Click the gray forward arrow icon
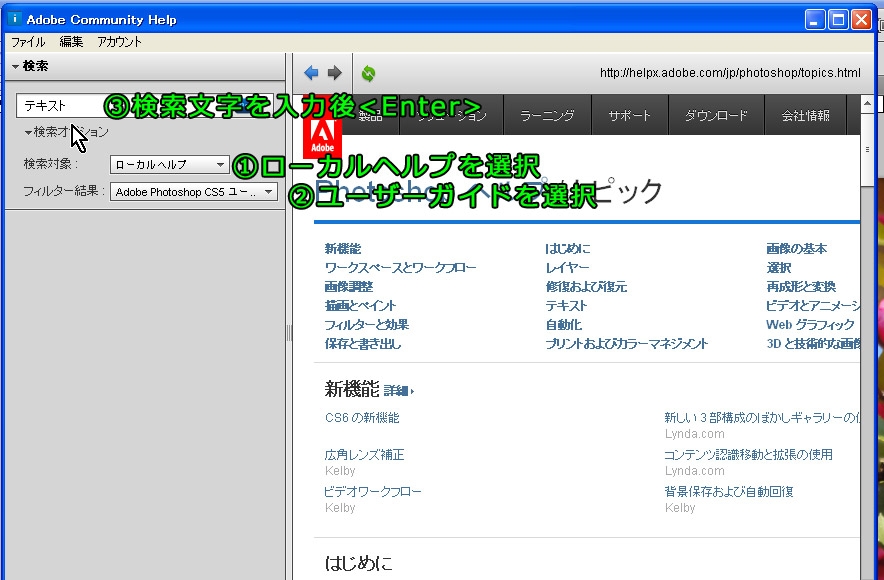This screenshot has height=580, width=884. [335, 73]
